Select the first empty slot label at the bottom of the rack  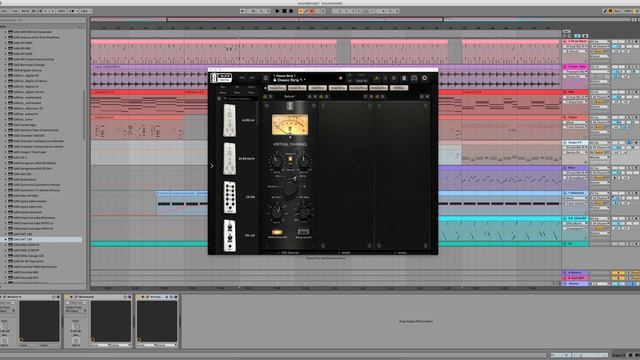(346, 253)
